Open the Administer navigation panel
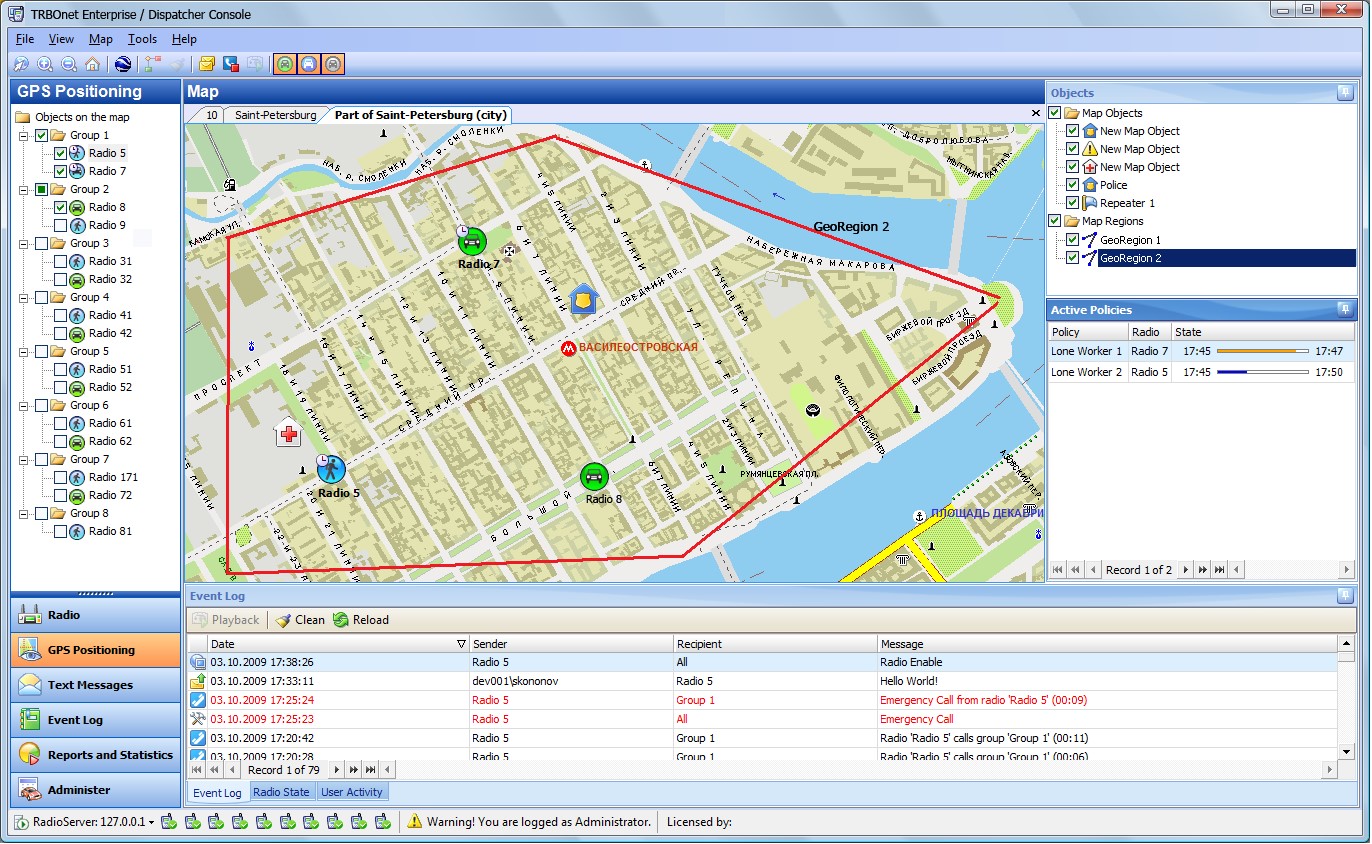Screen dimensions: 1372x844 pos(96,790)
